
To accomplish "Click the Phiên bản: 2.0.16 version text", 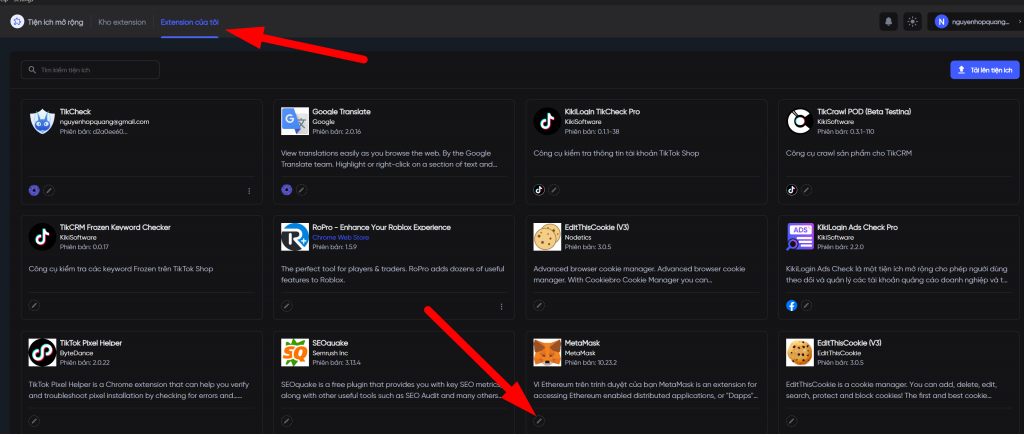I will pyautogui.click(x=338, y=131).
